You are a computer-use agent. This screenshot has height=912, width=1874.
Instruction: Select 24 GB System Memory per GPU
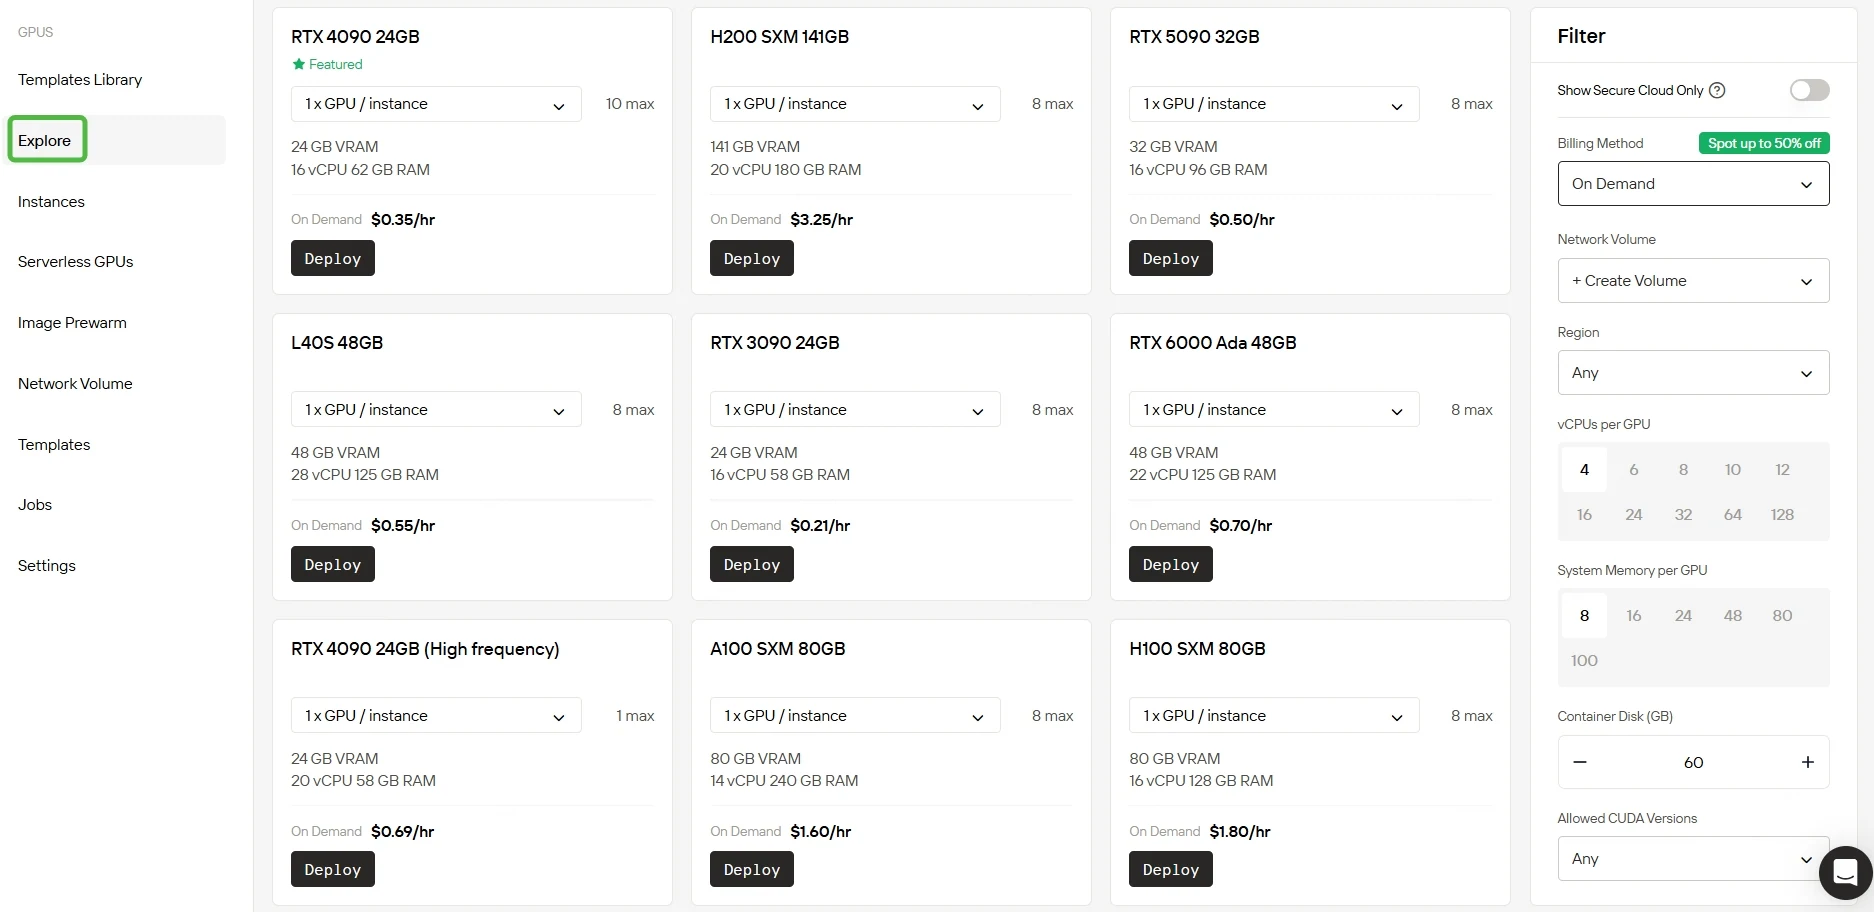point(1683,615)
